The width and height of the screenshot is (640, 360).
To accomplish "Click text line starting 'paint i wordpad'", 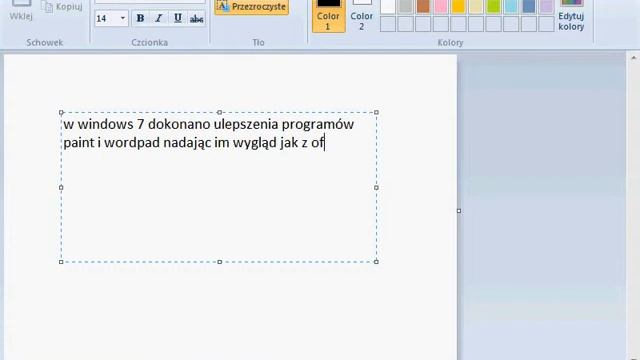I will click(194, 143).
